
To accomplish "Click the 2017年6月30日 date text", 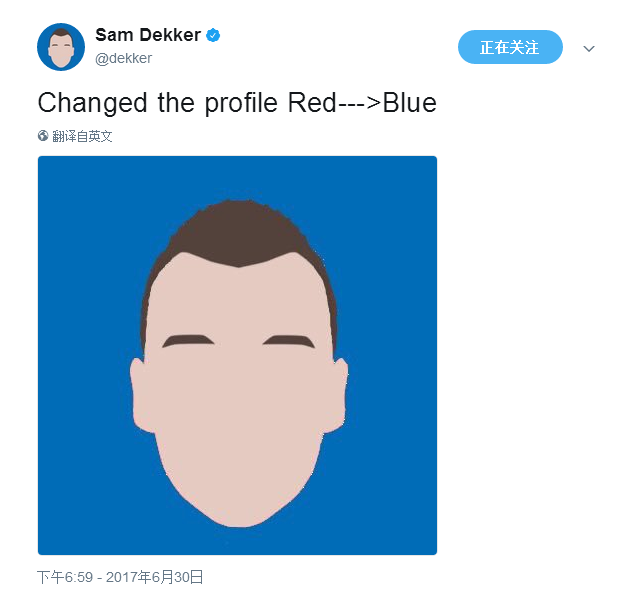I will click(x=154, y=577).
